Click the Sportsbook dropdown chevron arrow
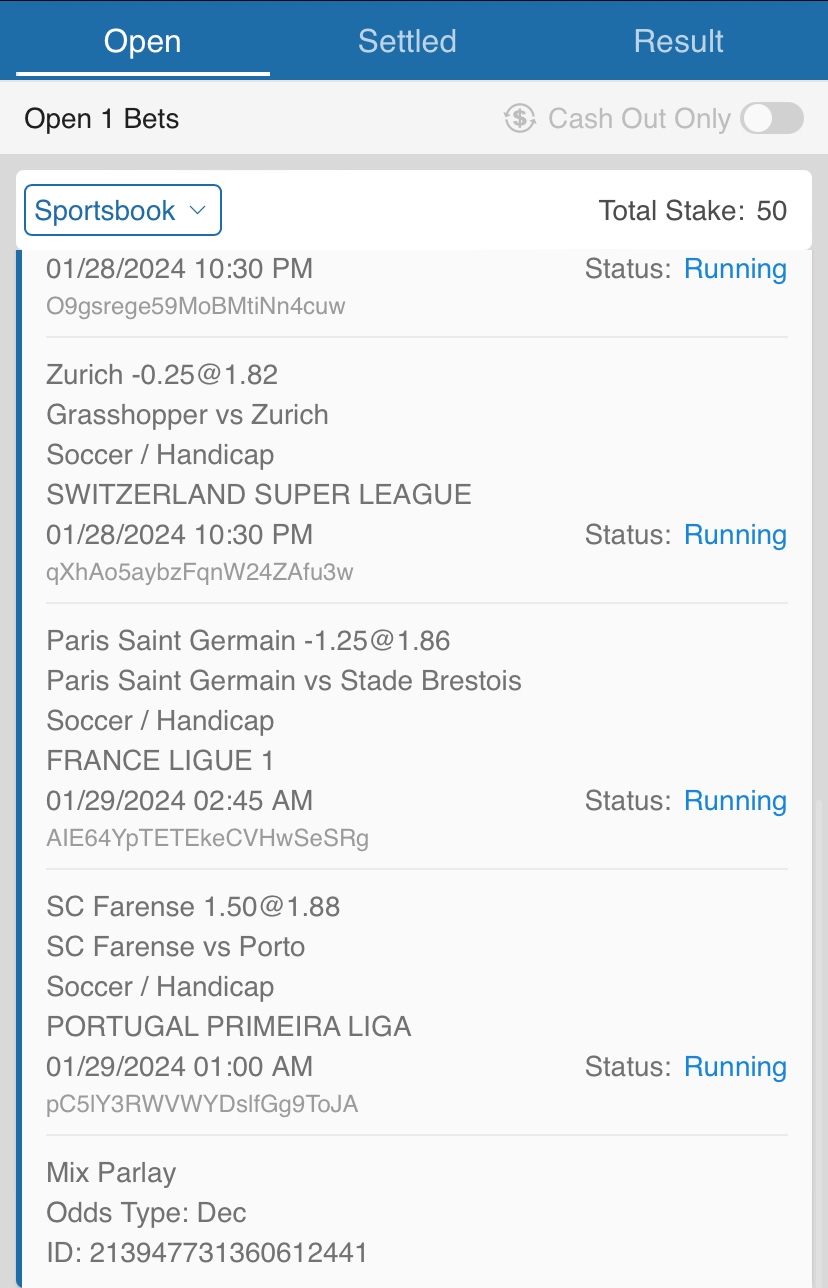The width and height of the screenshot is (828, 1288). pyautogui.click(x=198, y=211)
